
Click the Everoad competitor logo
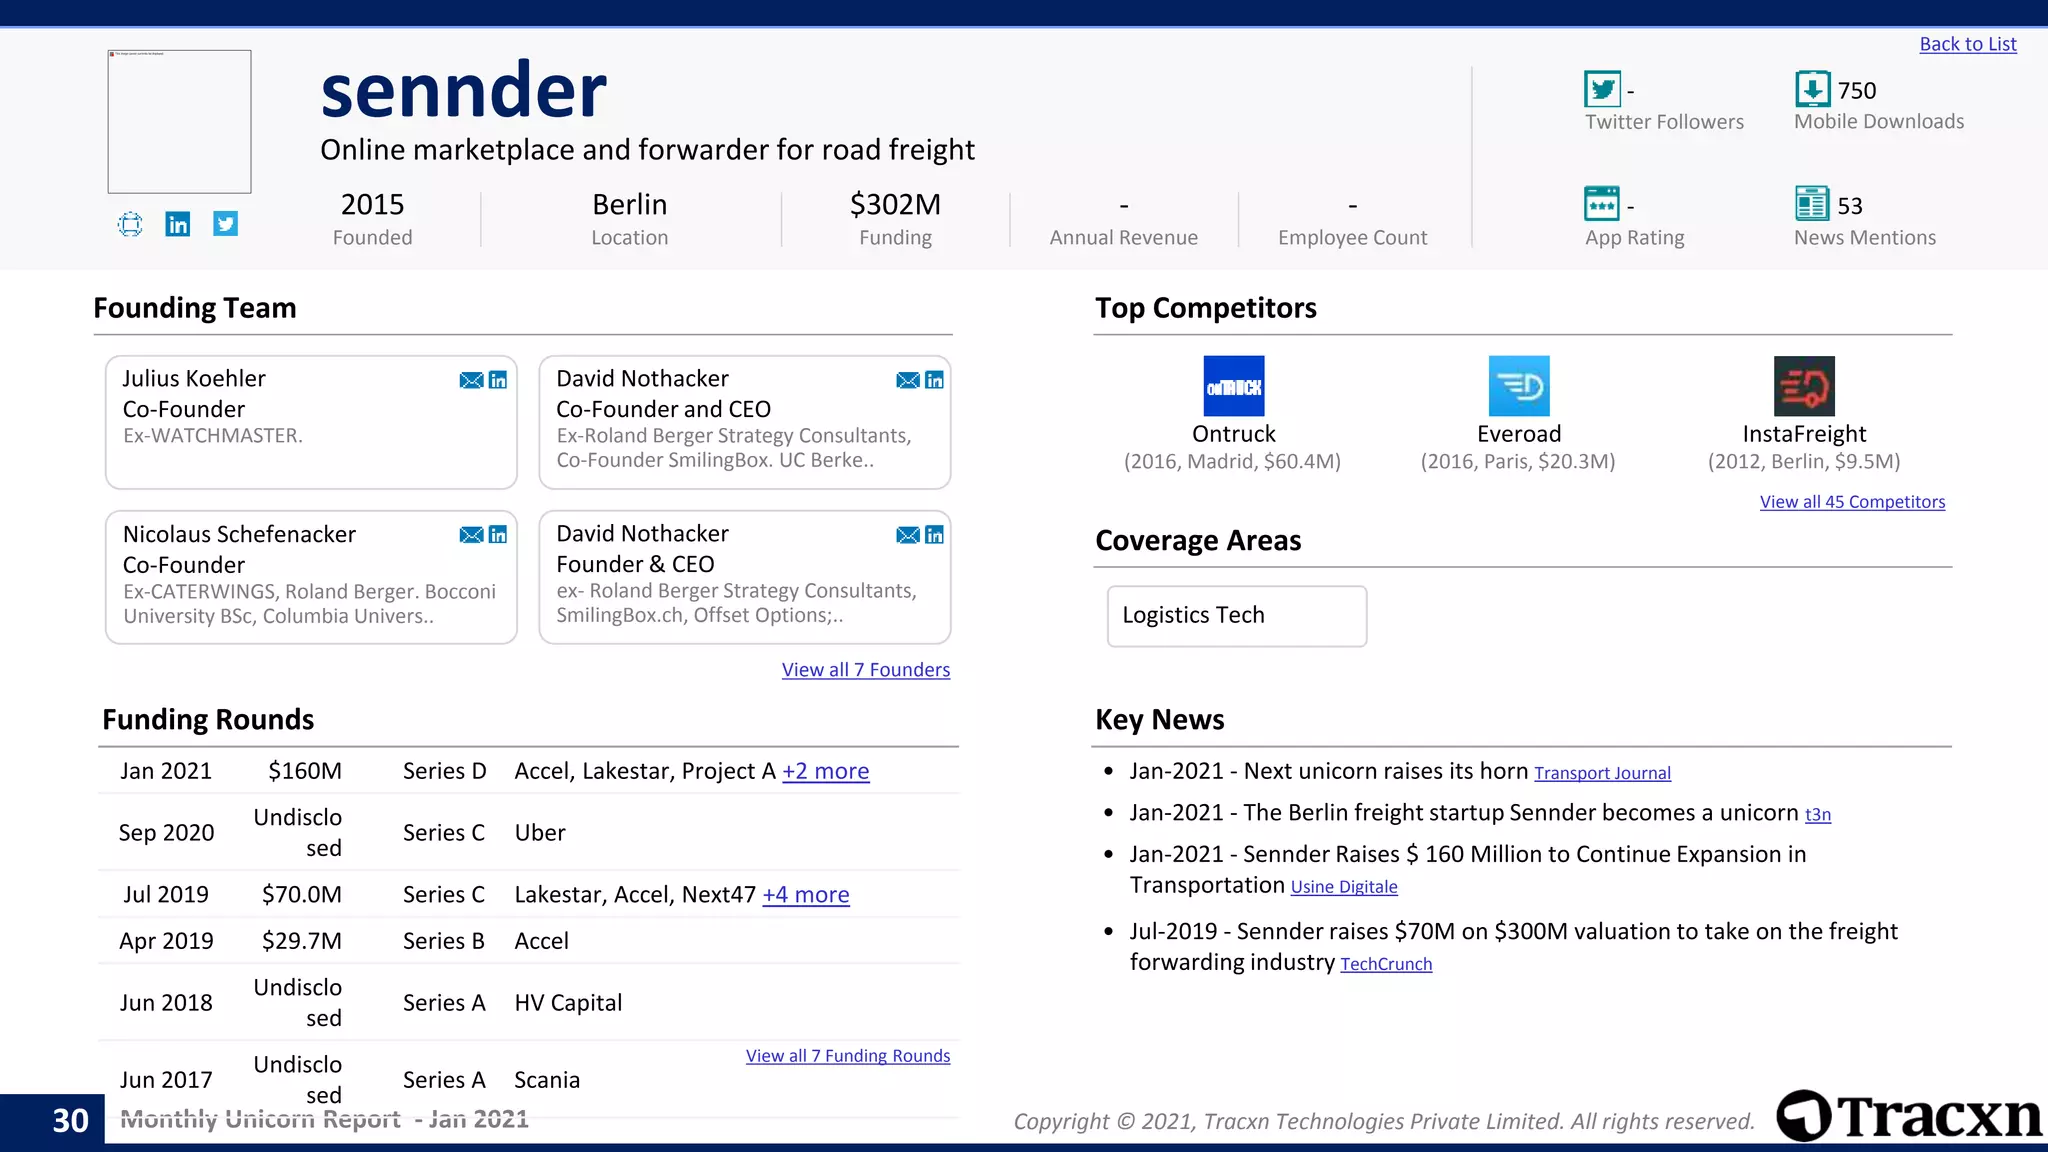1519,386
